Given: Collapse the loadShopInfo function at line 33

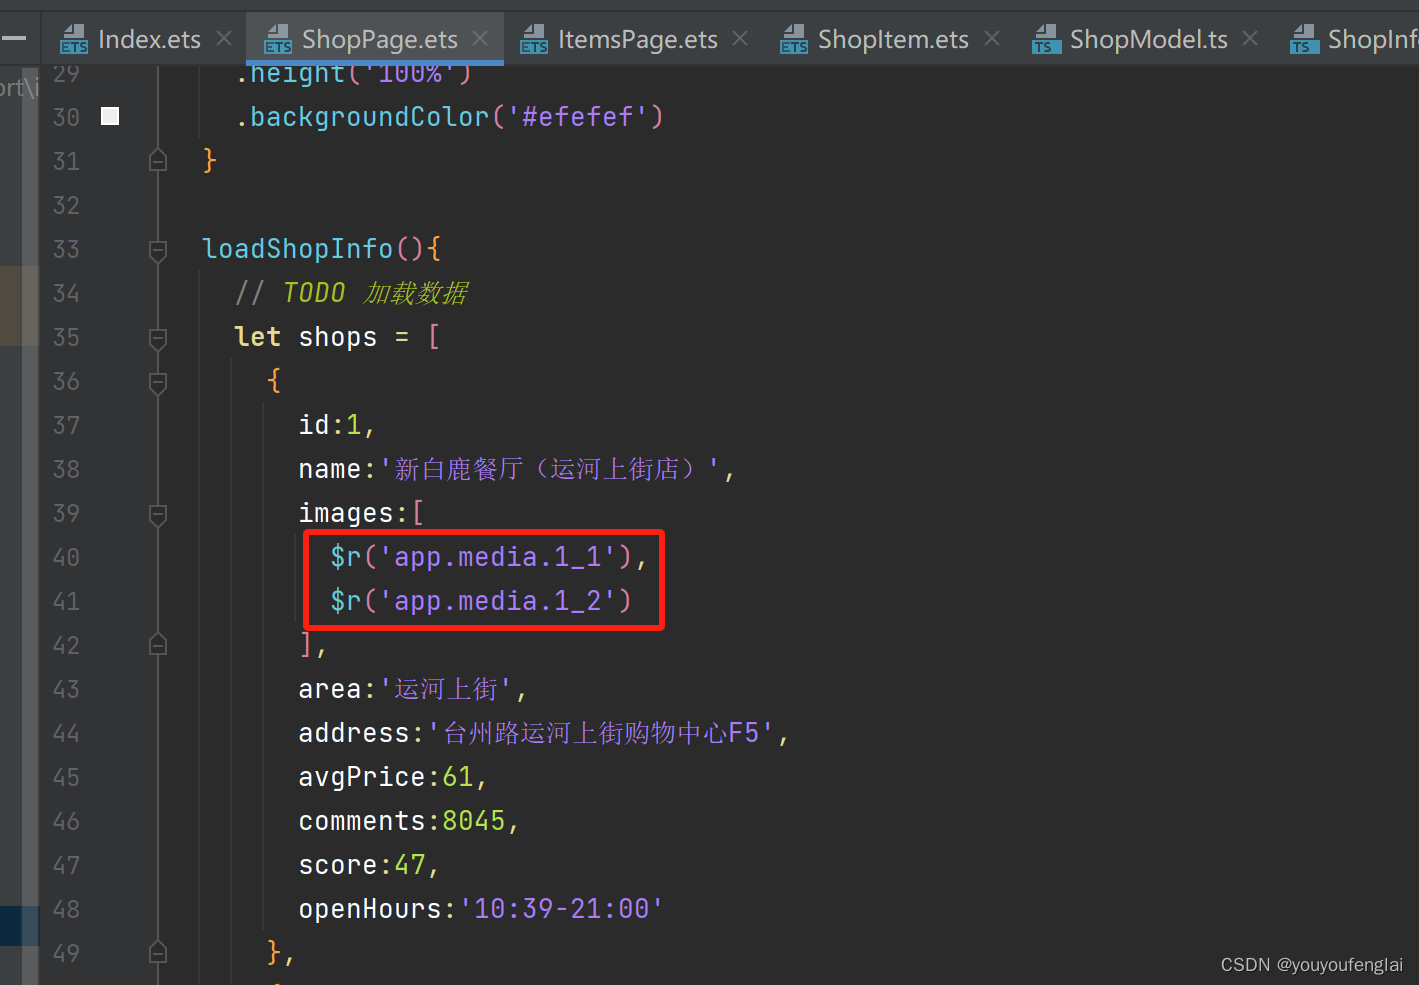Looking at the screenshot, I should (158, 249).
